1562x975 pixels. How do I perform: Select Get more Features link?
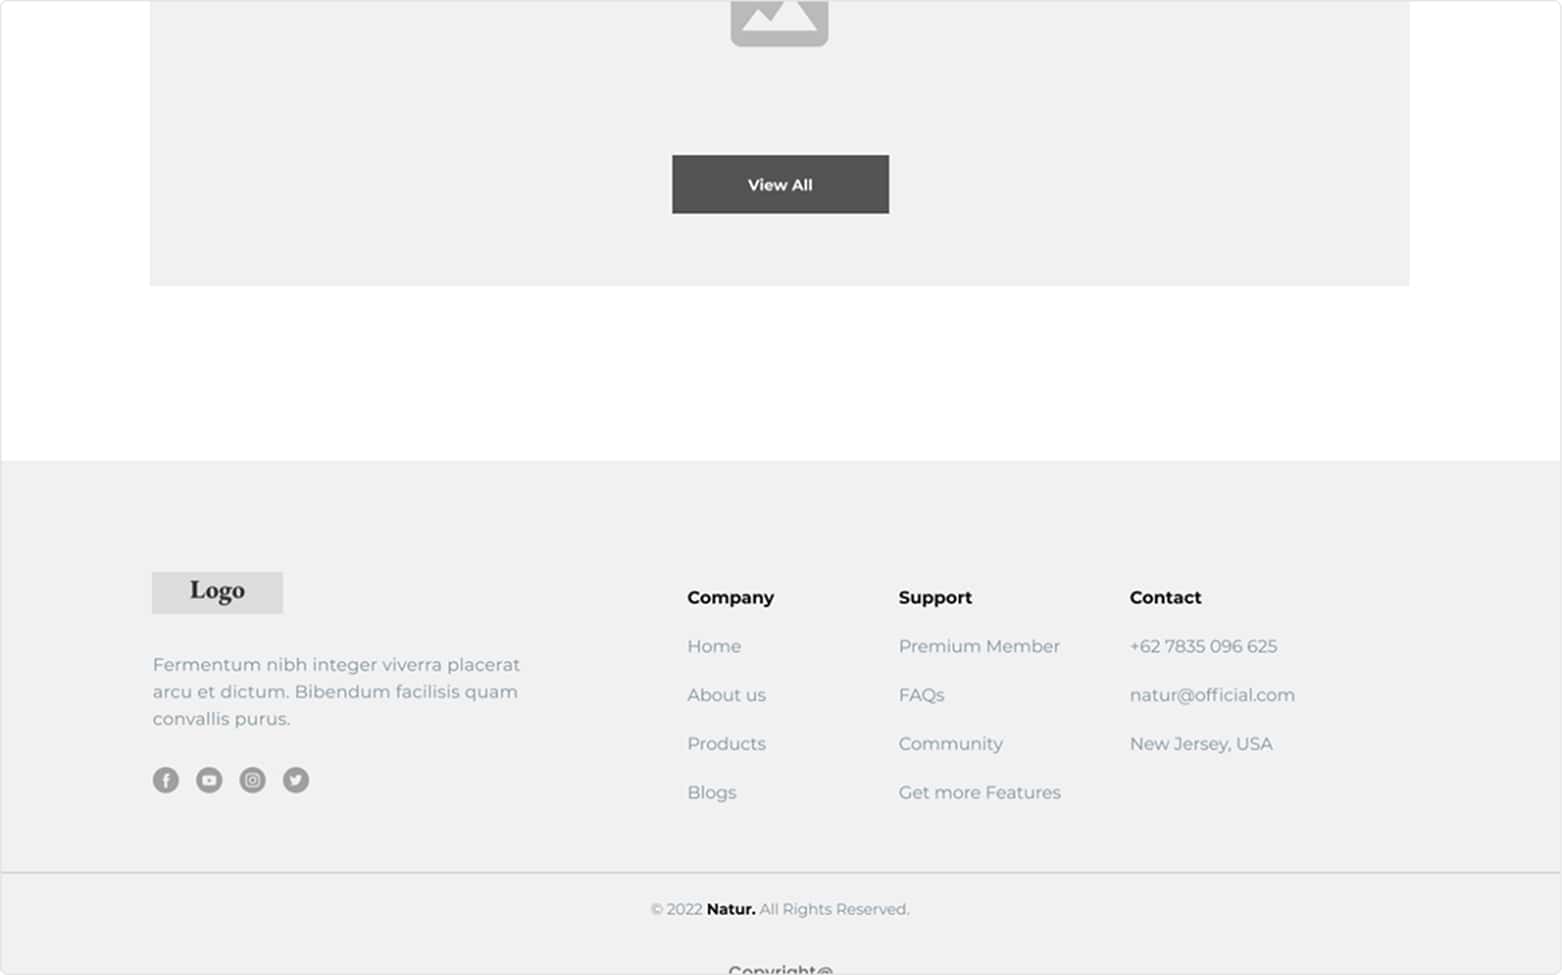click(979, 792)
